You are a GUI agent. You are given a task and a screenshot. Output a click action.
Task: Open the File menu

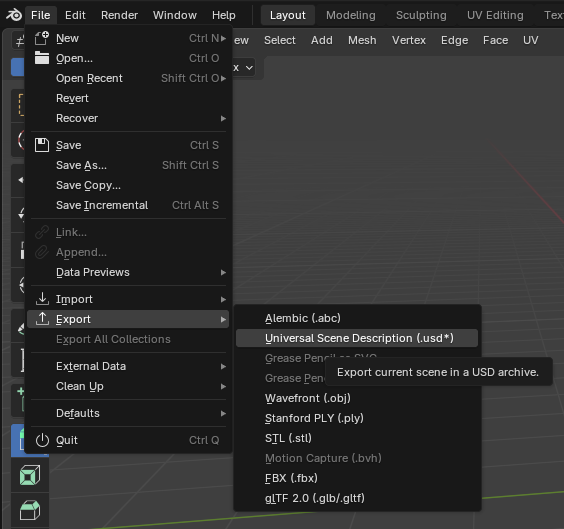click(40, 15)
